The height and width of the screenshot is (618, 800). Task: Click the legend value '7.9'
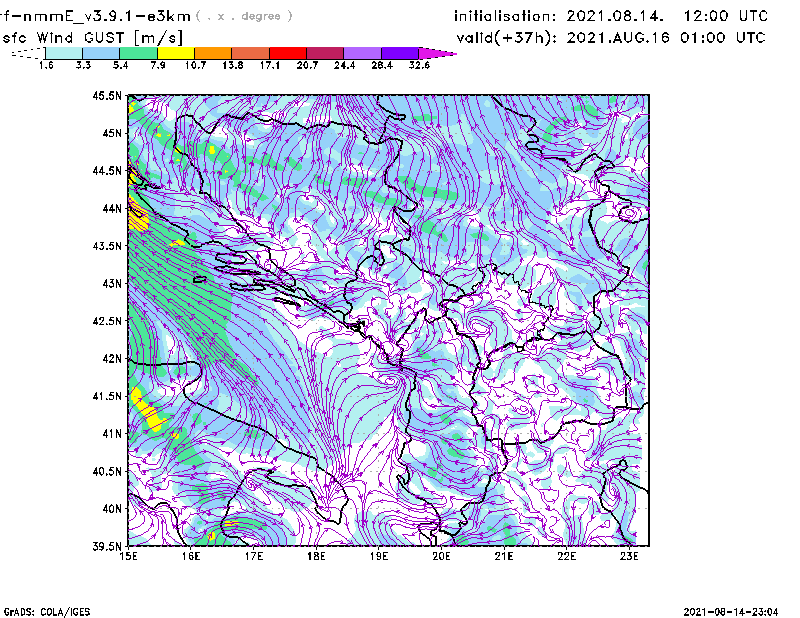(x=158, y=65)
